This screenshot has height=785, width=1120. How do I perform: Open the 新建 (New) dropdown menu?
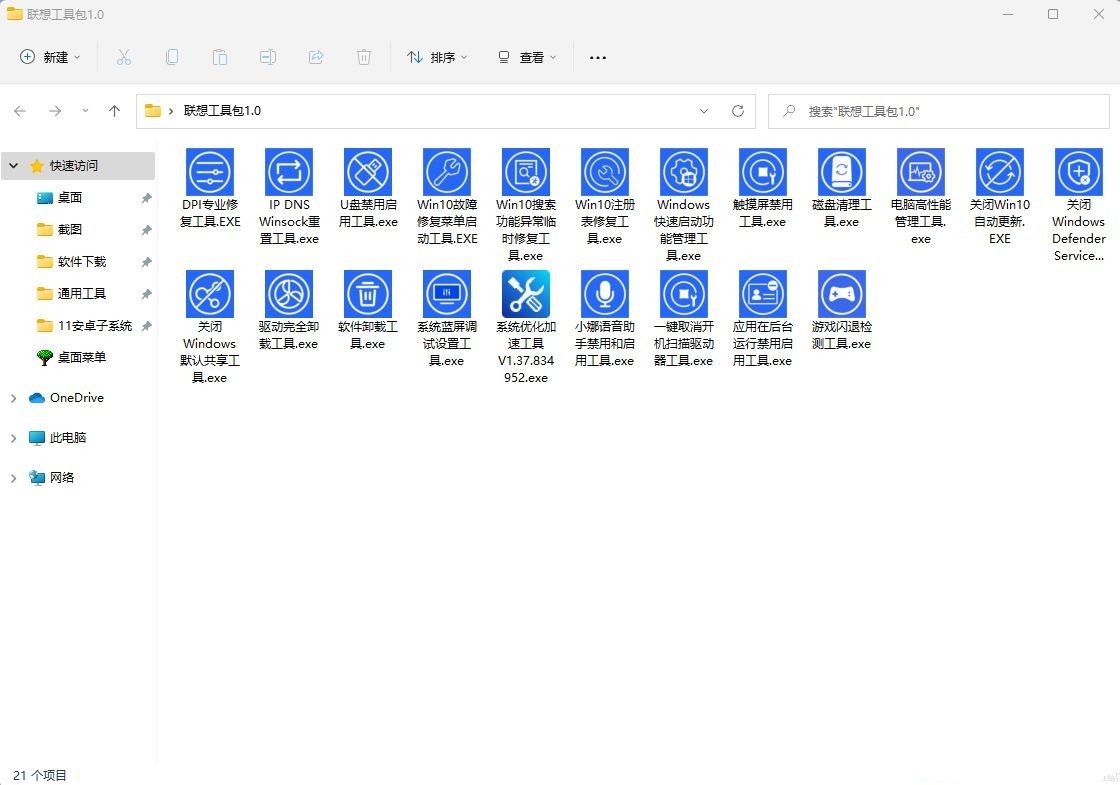click(x=50, y=57)
